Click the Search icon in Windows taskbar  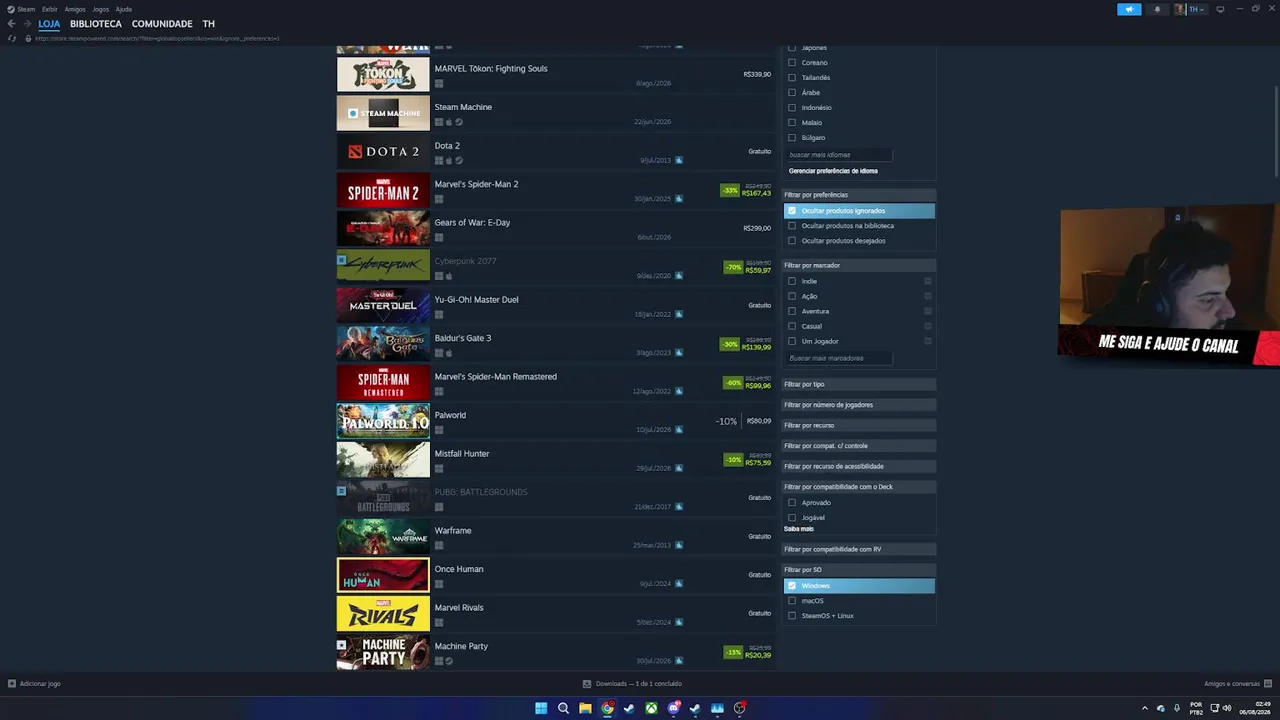tap(563, 708)
